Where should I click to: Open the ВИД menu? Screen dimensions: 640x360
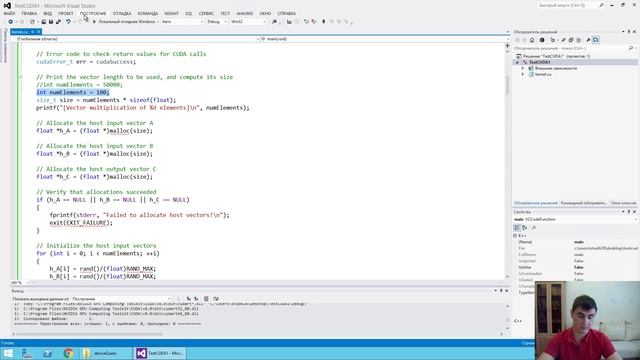click(x=47, y=13)
